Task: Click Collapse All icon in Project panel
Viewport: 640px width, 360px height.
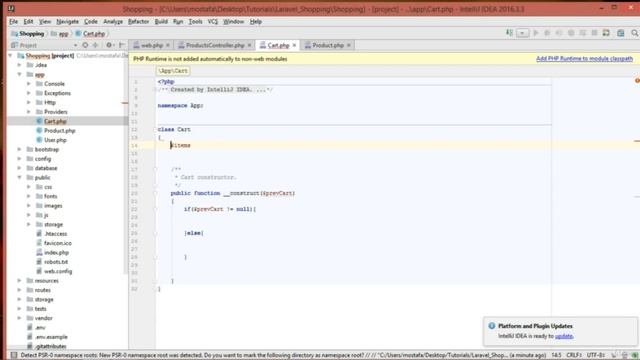Action: [x=96, y=45]
